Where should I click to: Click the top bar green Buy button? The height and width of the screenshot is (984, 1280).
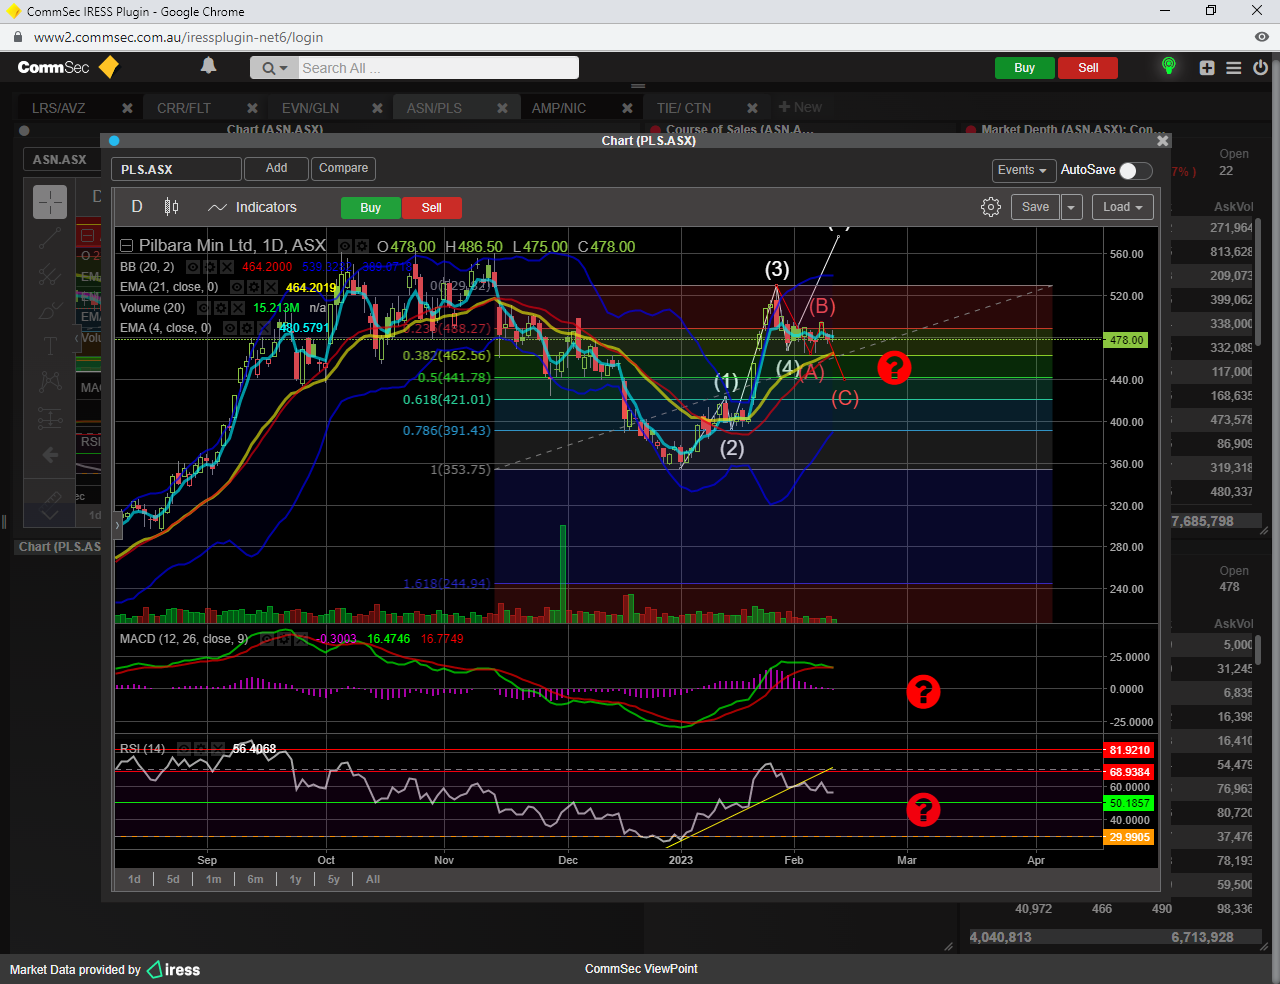click(1024, 68)
